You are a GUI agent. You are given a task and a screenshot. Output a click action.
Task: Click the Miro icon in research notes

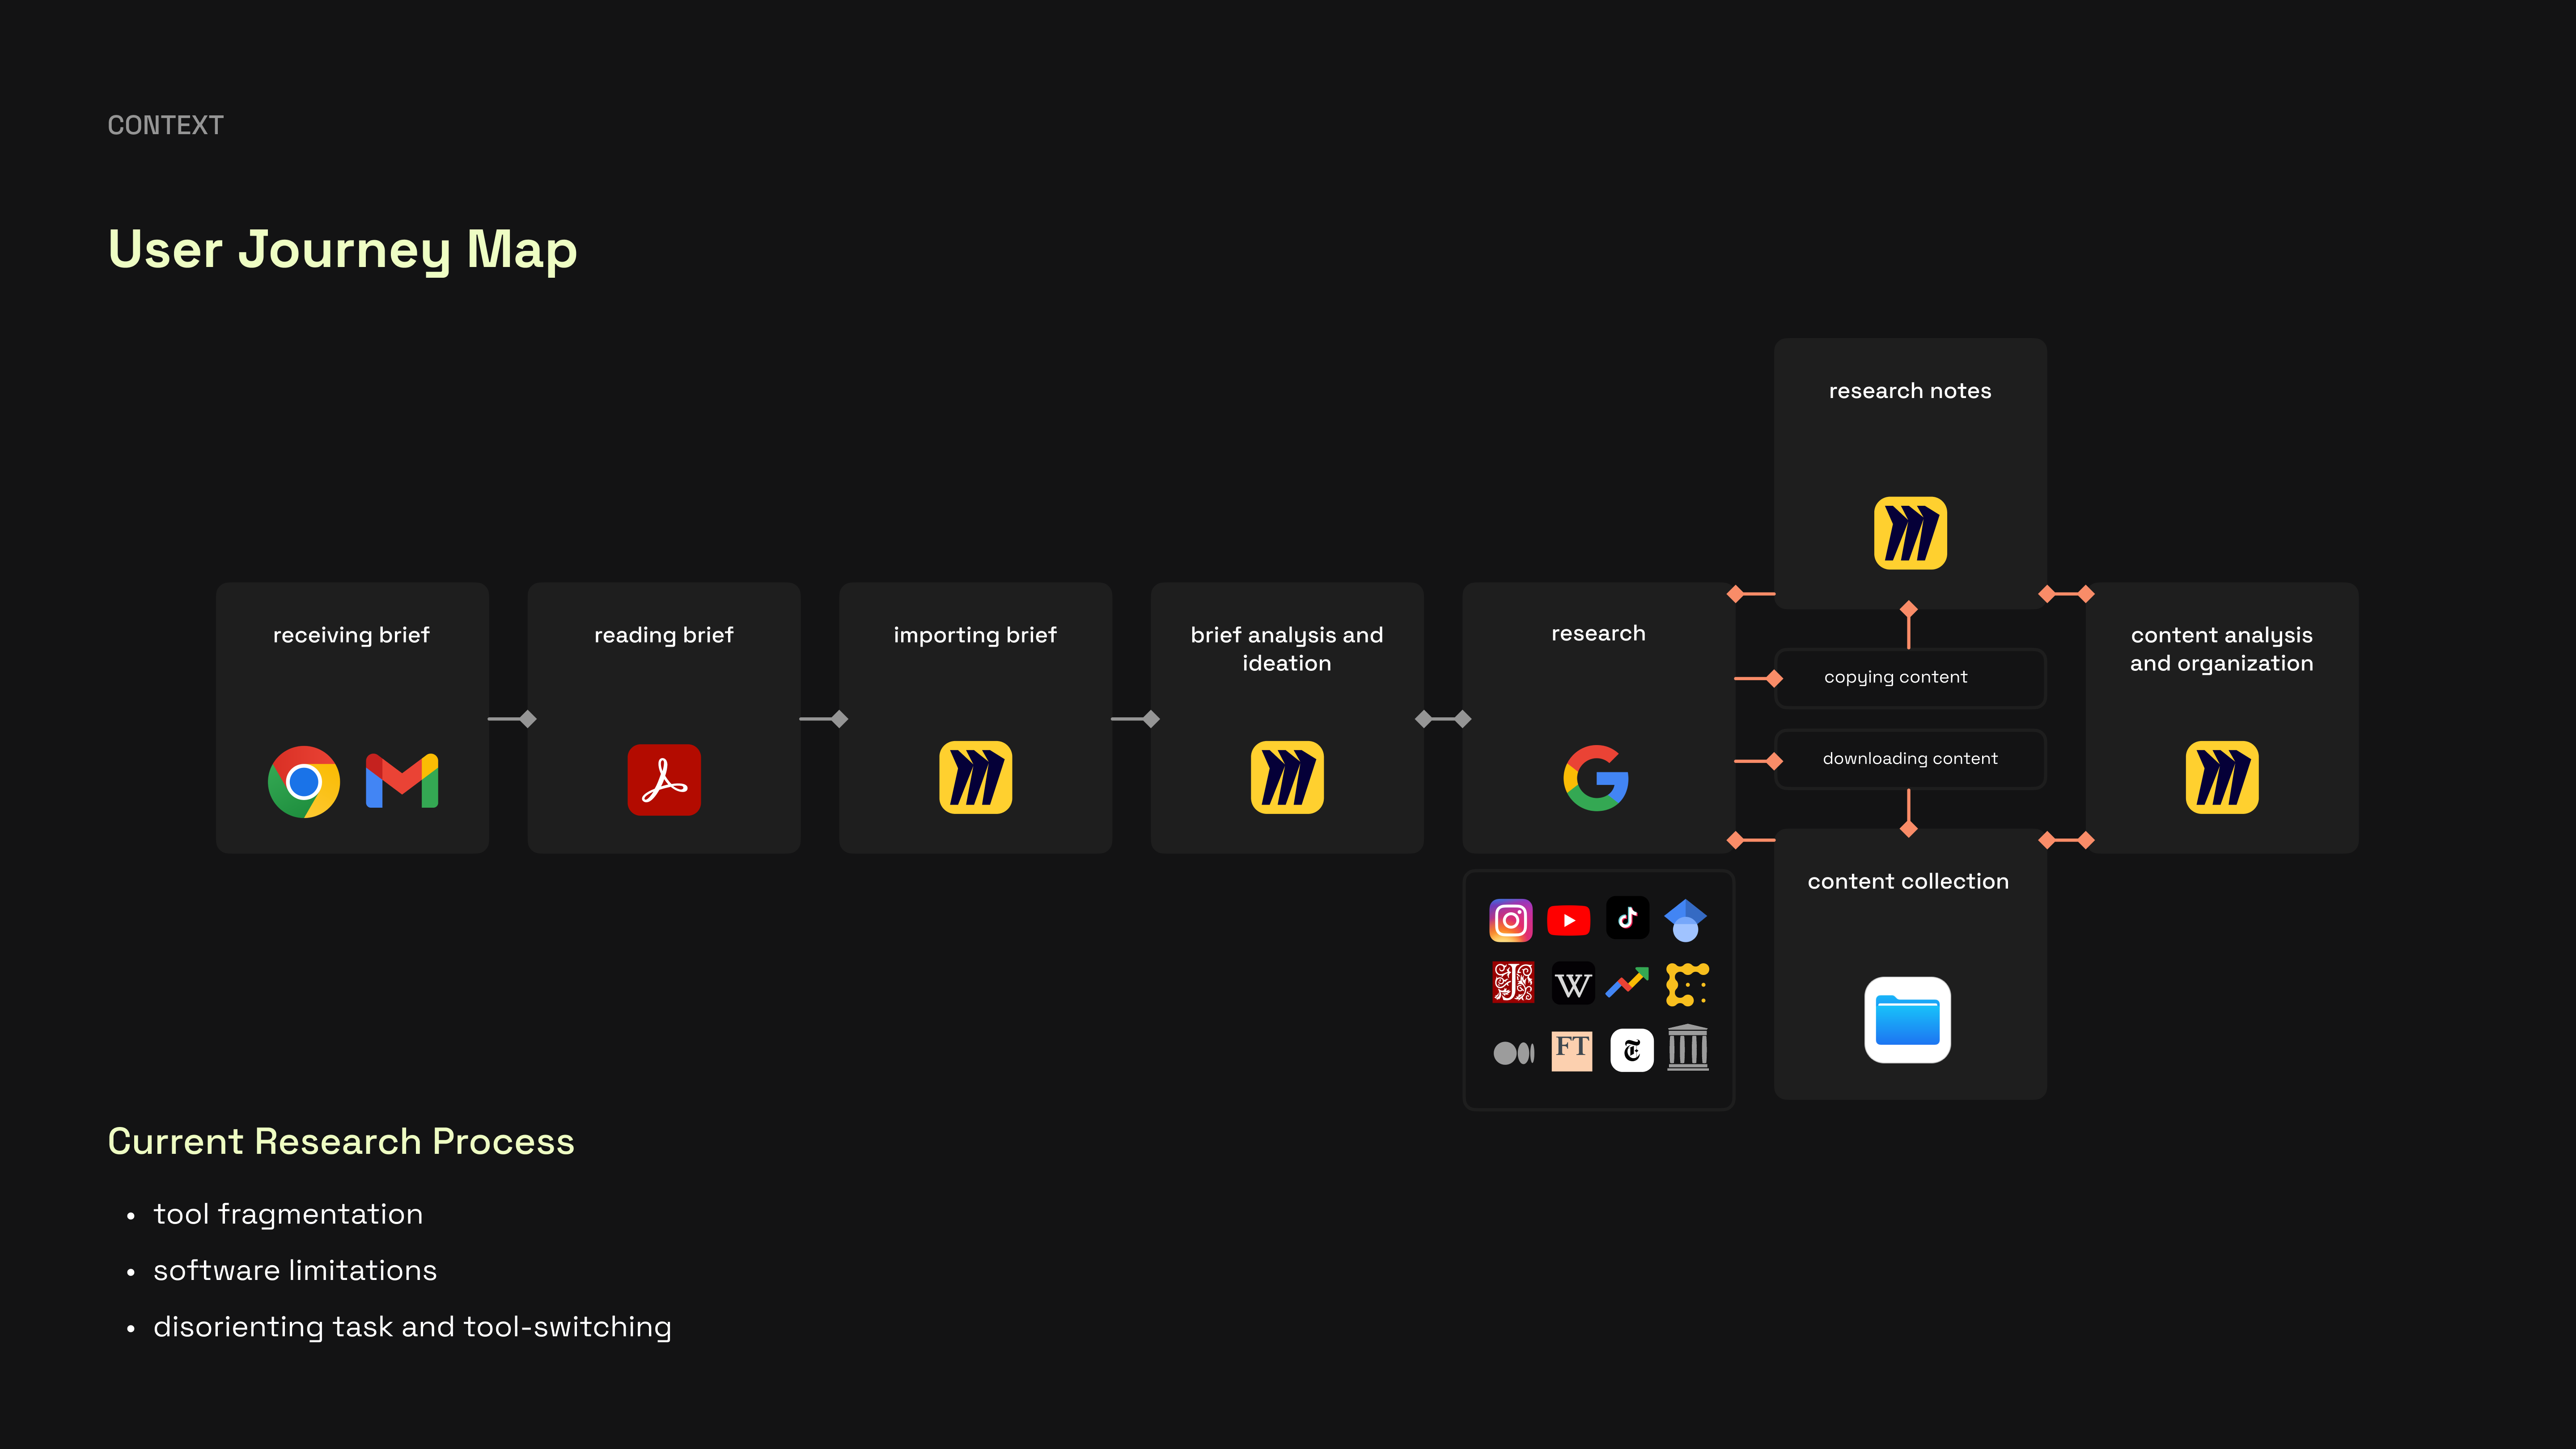(x=1910, y=533)
